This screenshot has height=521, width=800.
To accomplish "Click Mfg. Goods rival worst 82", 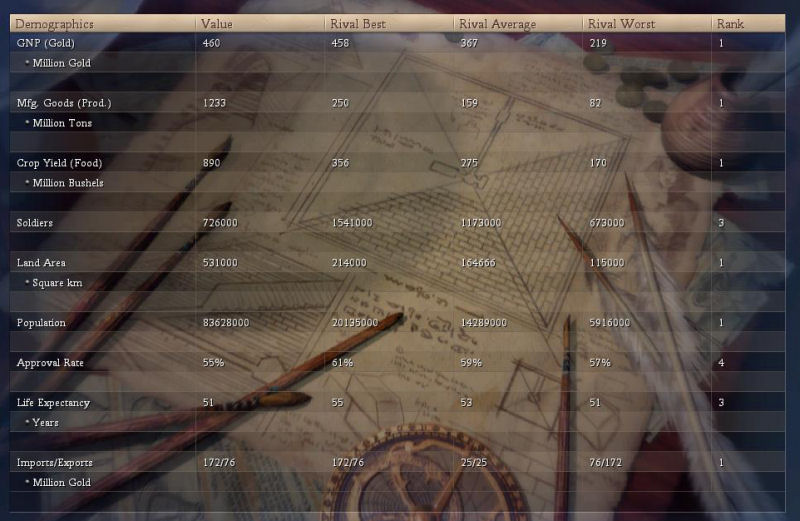I will 595,103.
